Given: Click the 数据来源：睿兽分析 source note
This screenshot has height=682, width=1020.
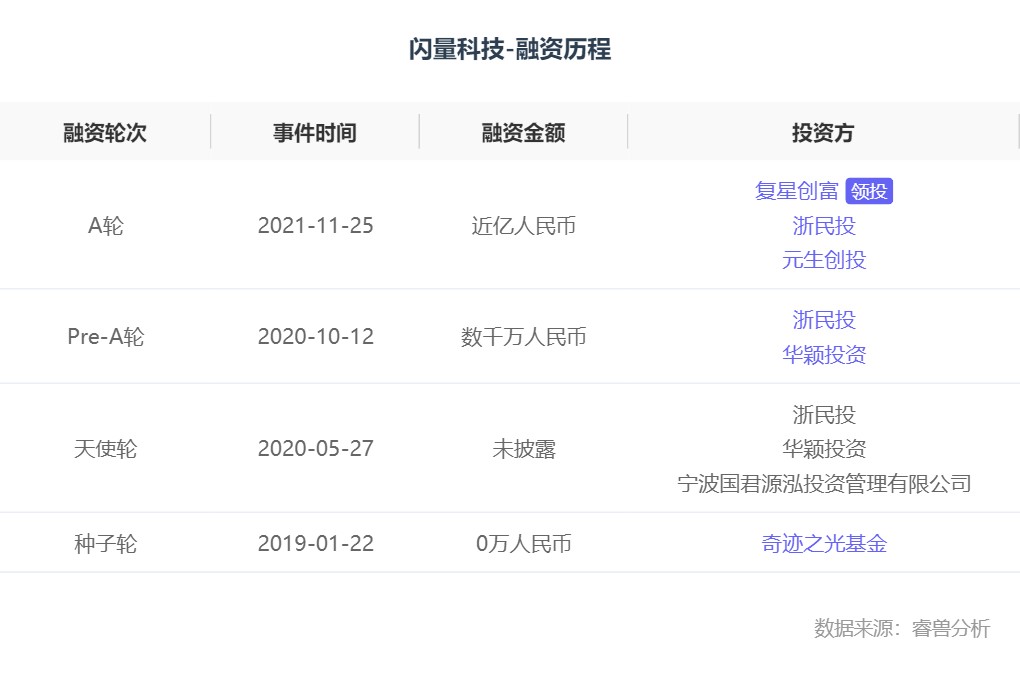Looking at the screenshot, I should (902, 628).
